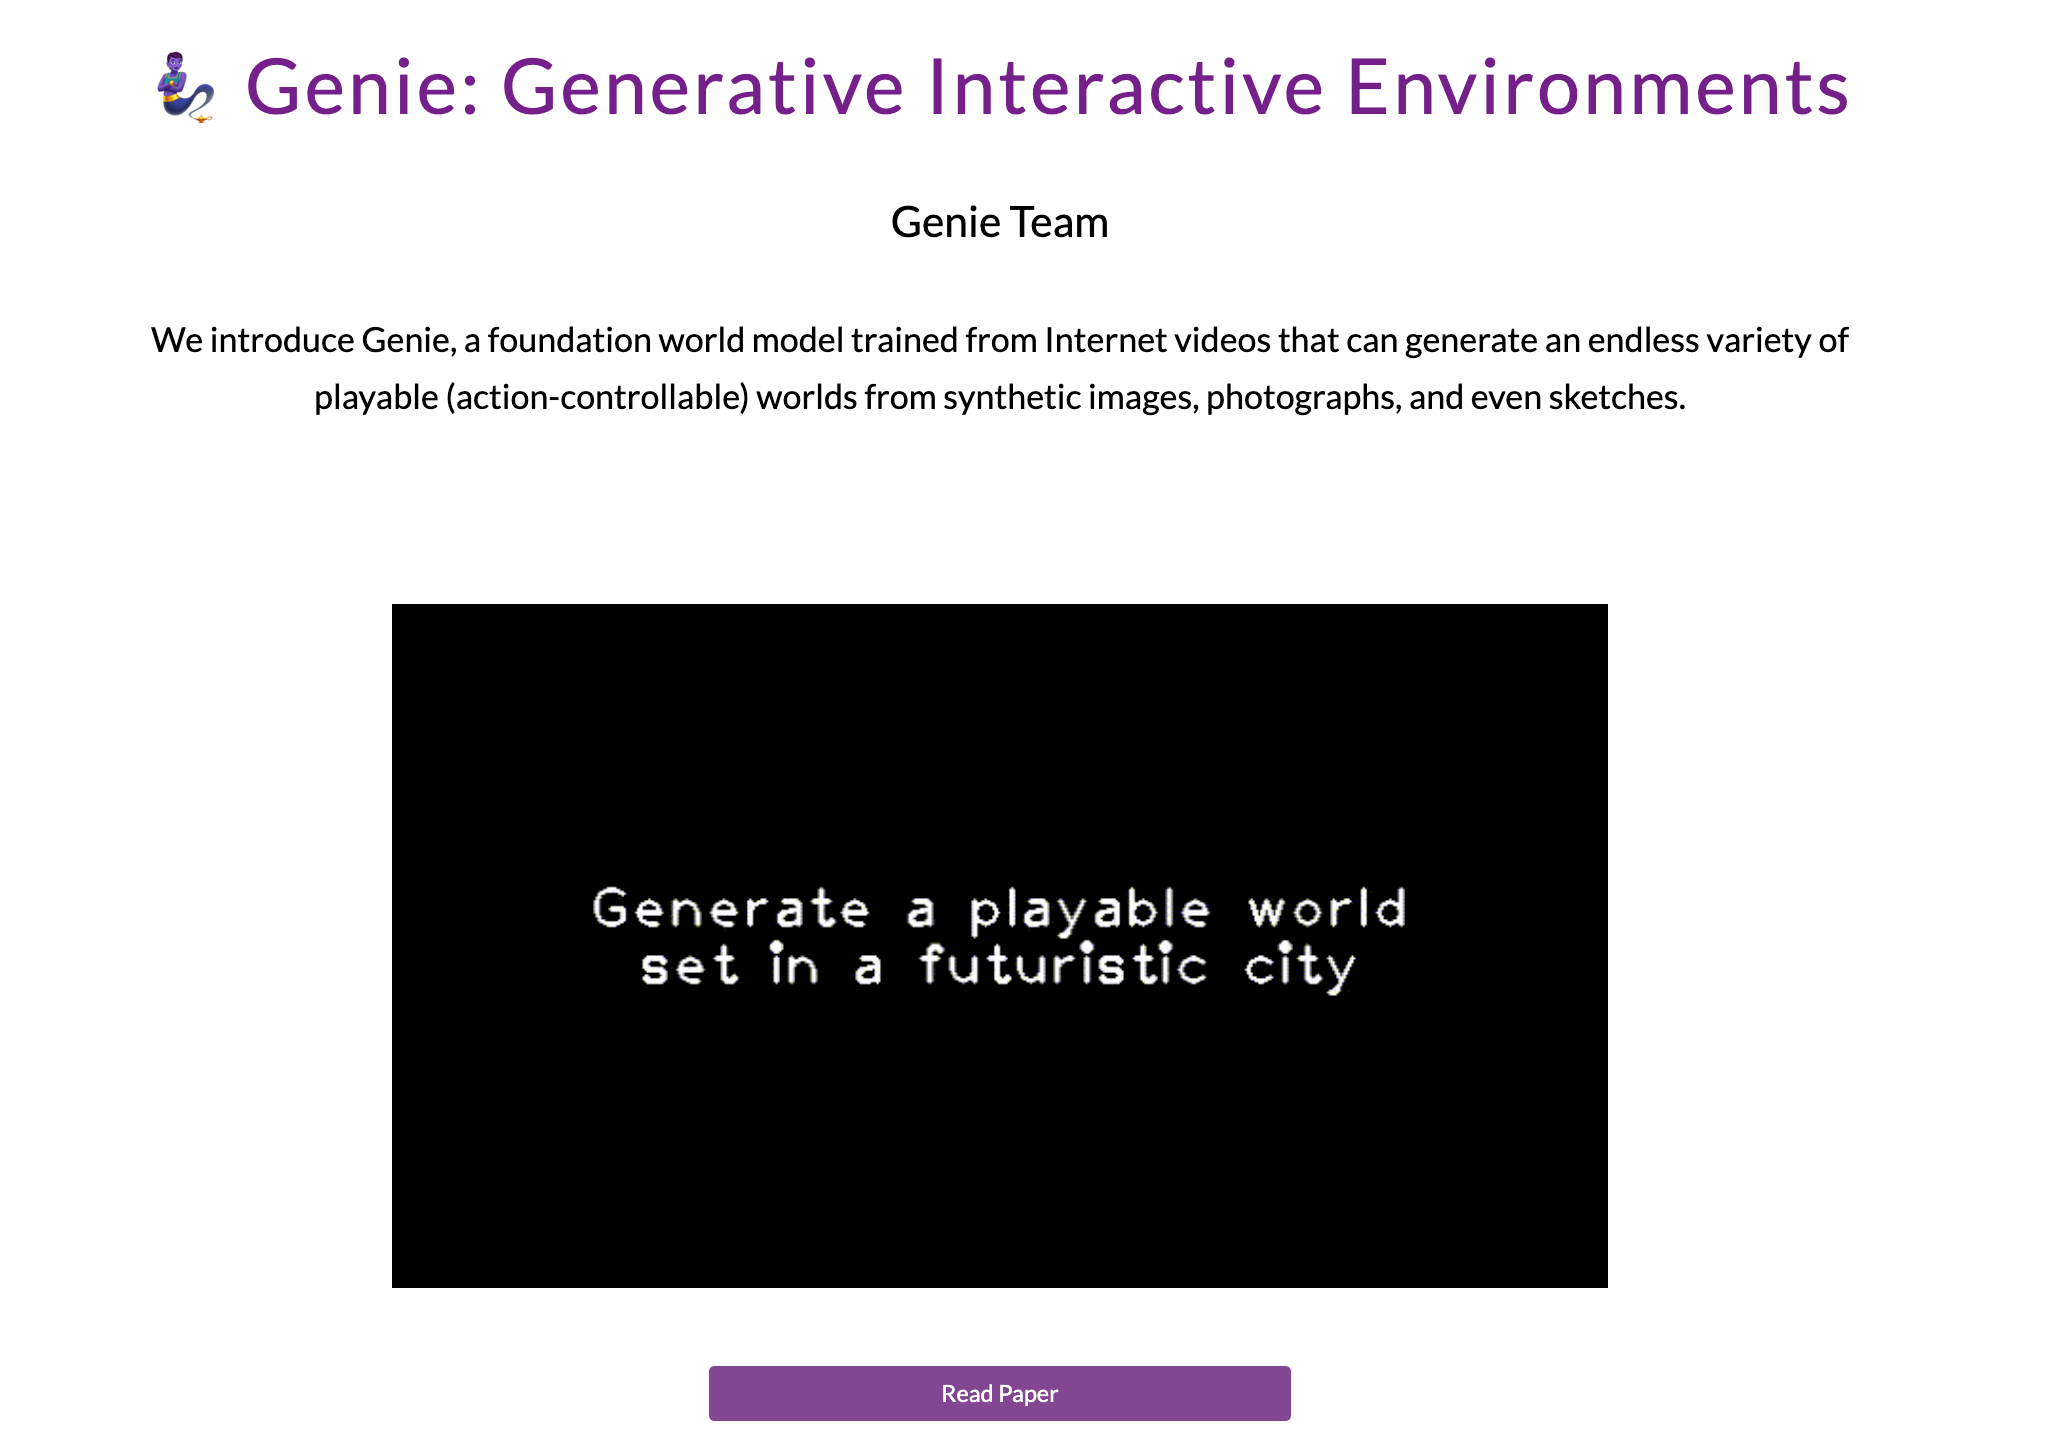Click the white page background below the video
Image resolution: width=2048 pixels, height=1454 pixels.
click(1000, 1320)
